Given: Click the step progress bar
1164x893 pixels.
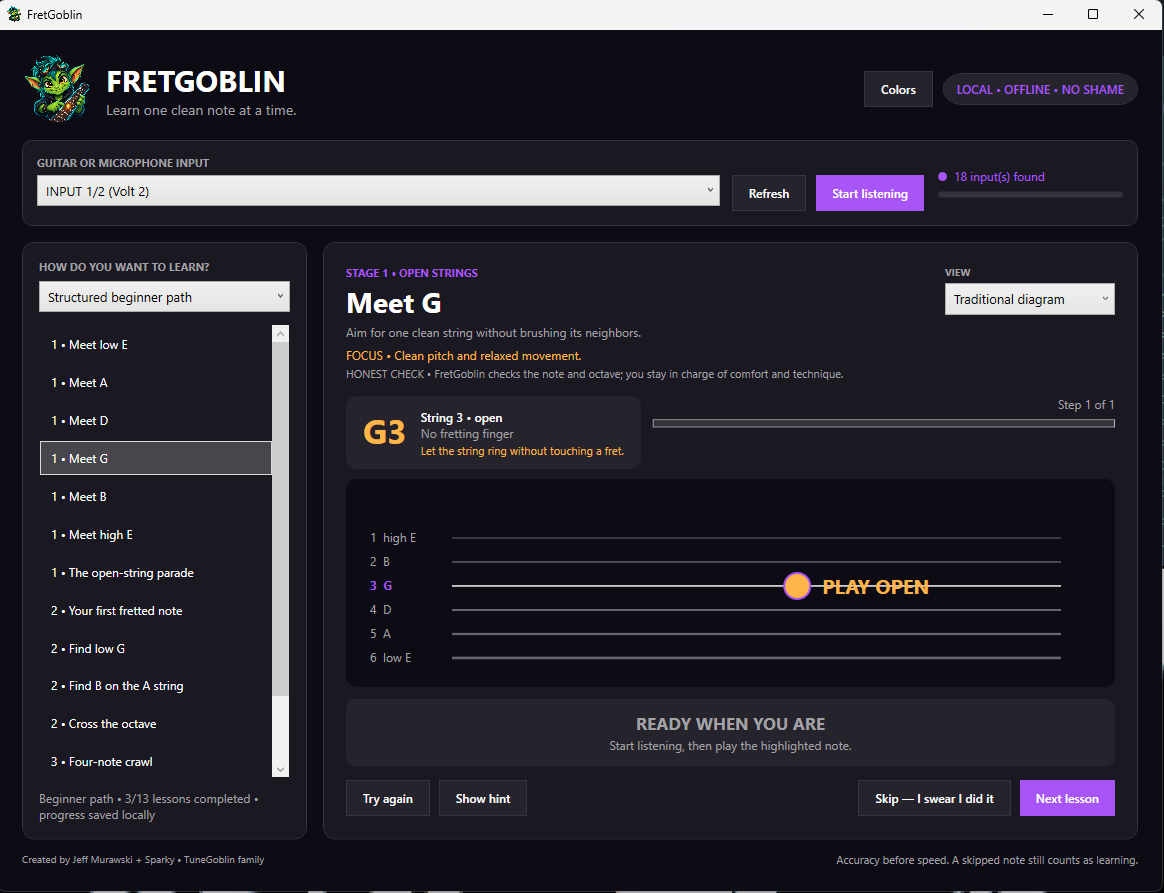Looking at the screenshot, I should click(x=883, y=423).
